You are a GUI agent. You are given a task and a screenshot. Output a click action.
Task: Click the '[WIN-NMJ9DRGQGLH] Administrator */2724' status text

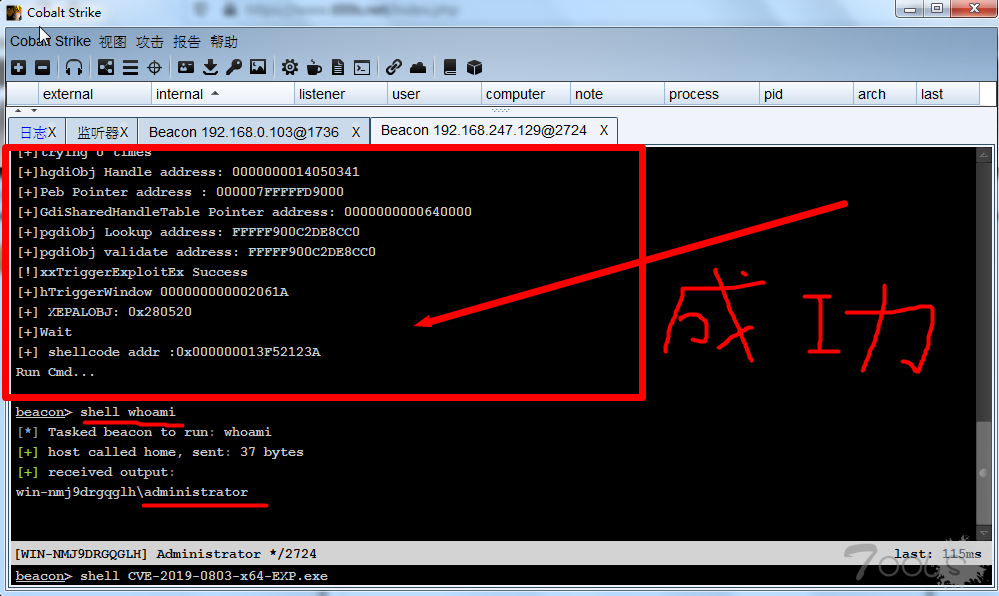(166, 553)
